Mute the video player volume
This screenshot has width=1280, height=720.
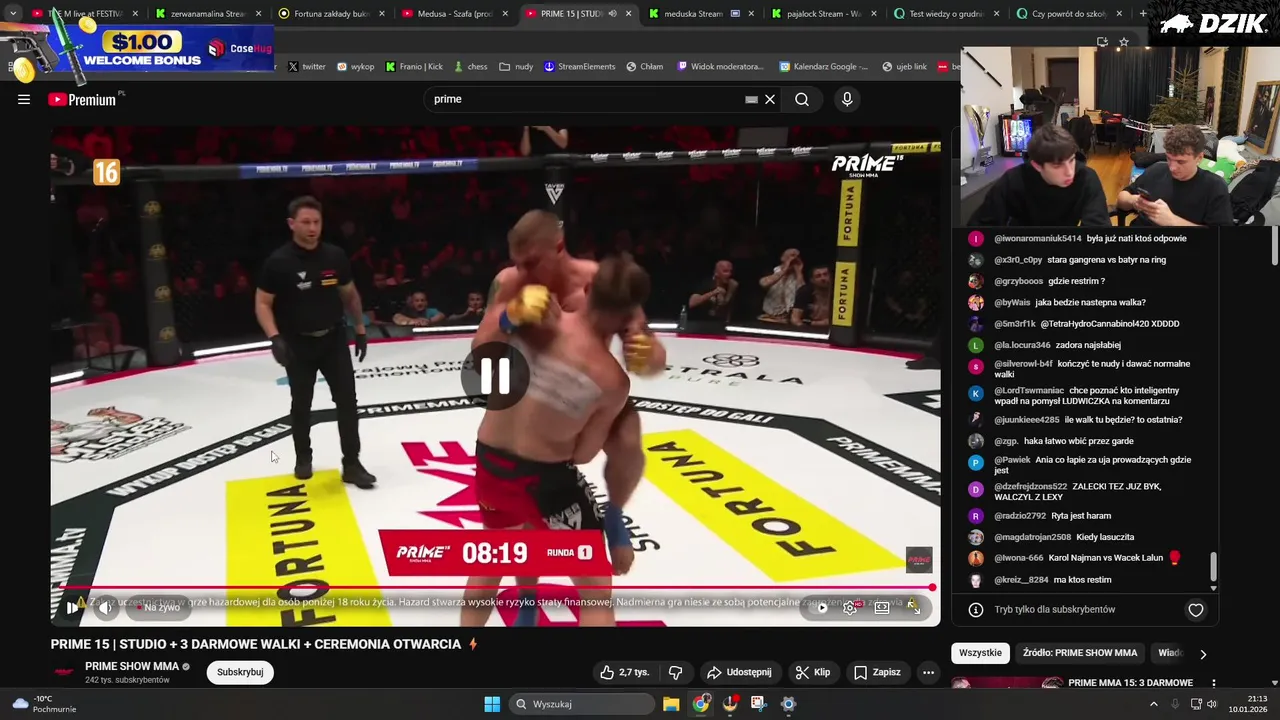pyautogui.click(x=105, y=607)
